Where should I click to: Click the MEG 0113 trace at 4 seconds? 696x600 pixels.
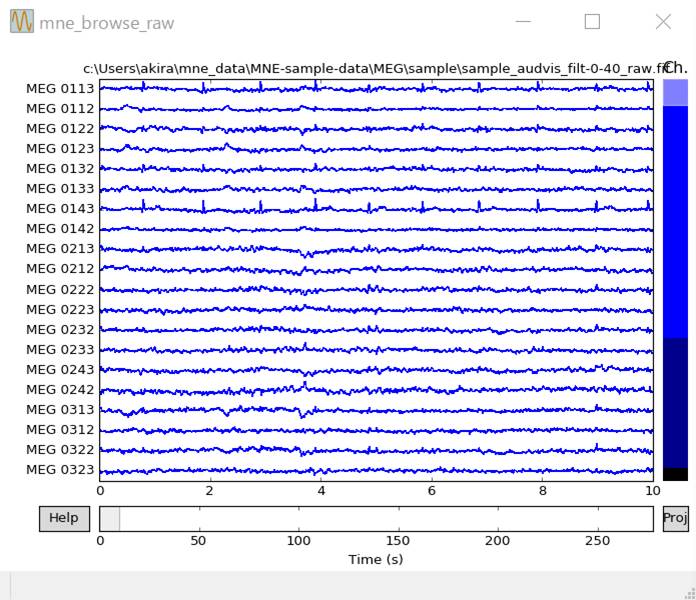point(321,88)
